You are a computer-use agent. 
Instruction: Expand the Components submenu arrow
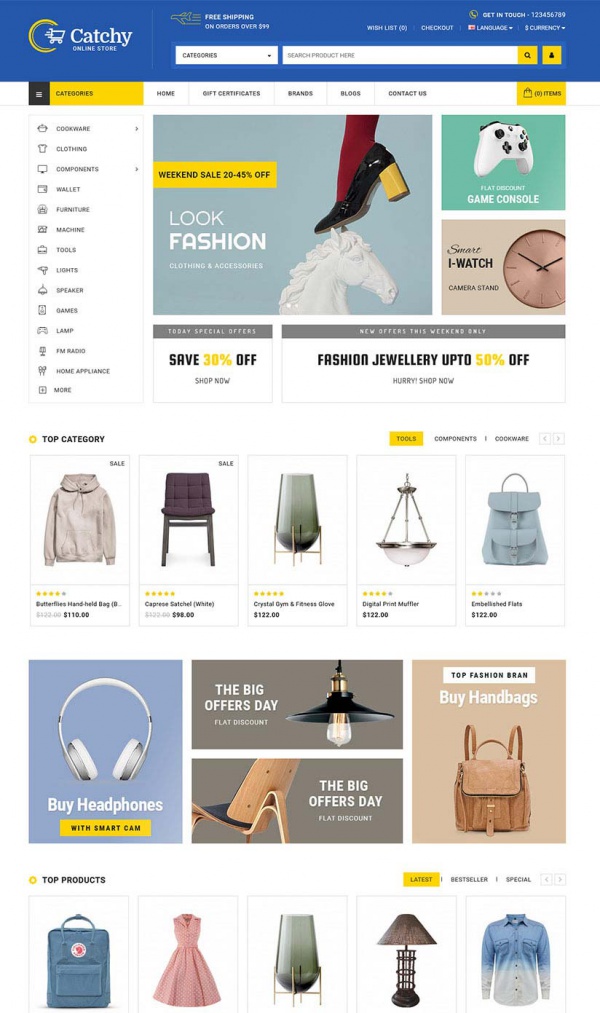point(136,169)
